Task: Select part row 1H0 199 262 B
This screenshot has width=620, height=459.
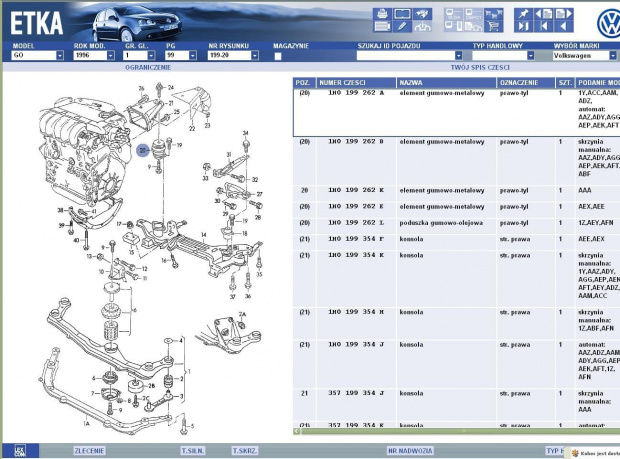Action: (457, 161)
